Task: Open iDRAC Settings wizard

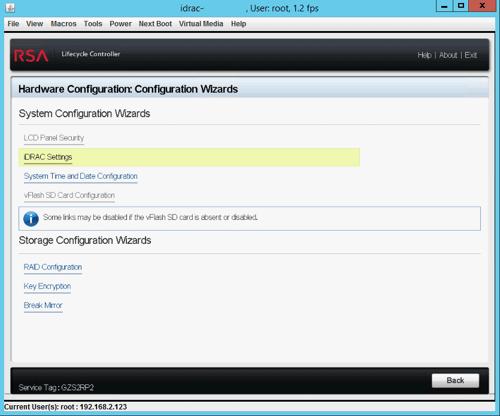Action: coord(48,157)
